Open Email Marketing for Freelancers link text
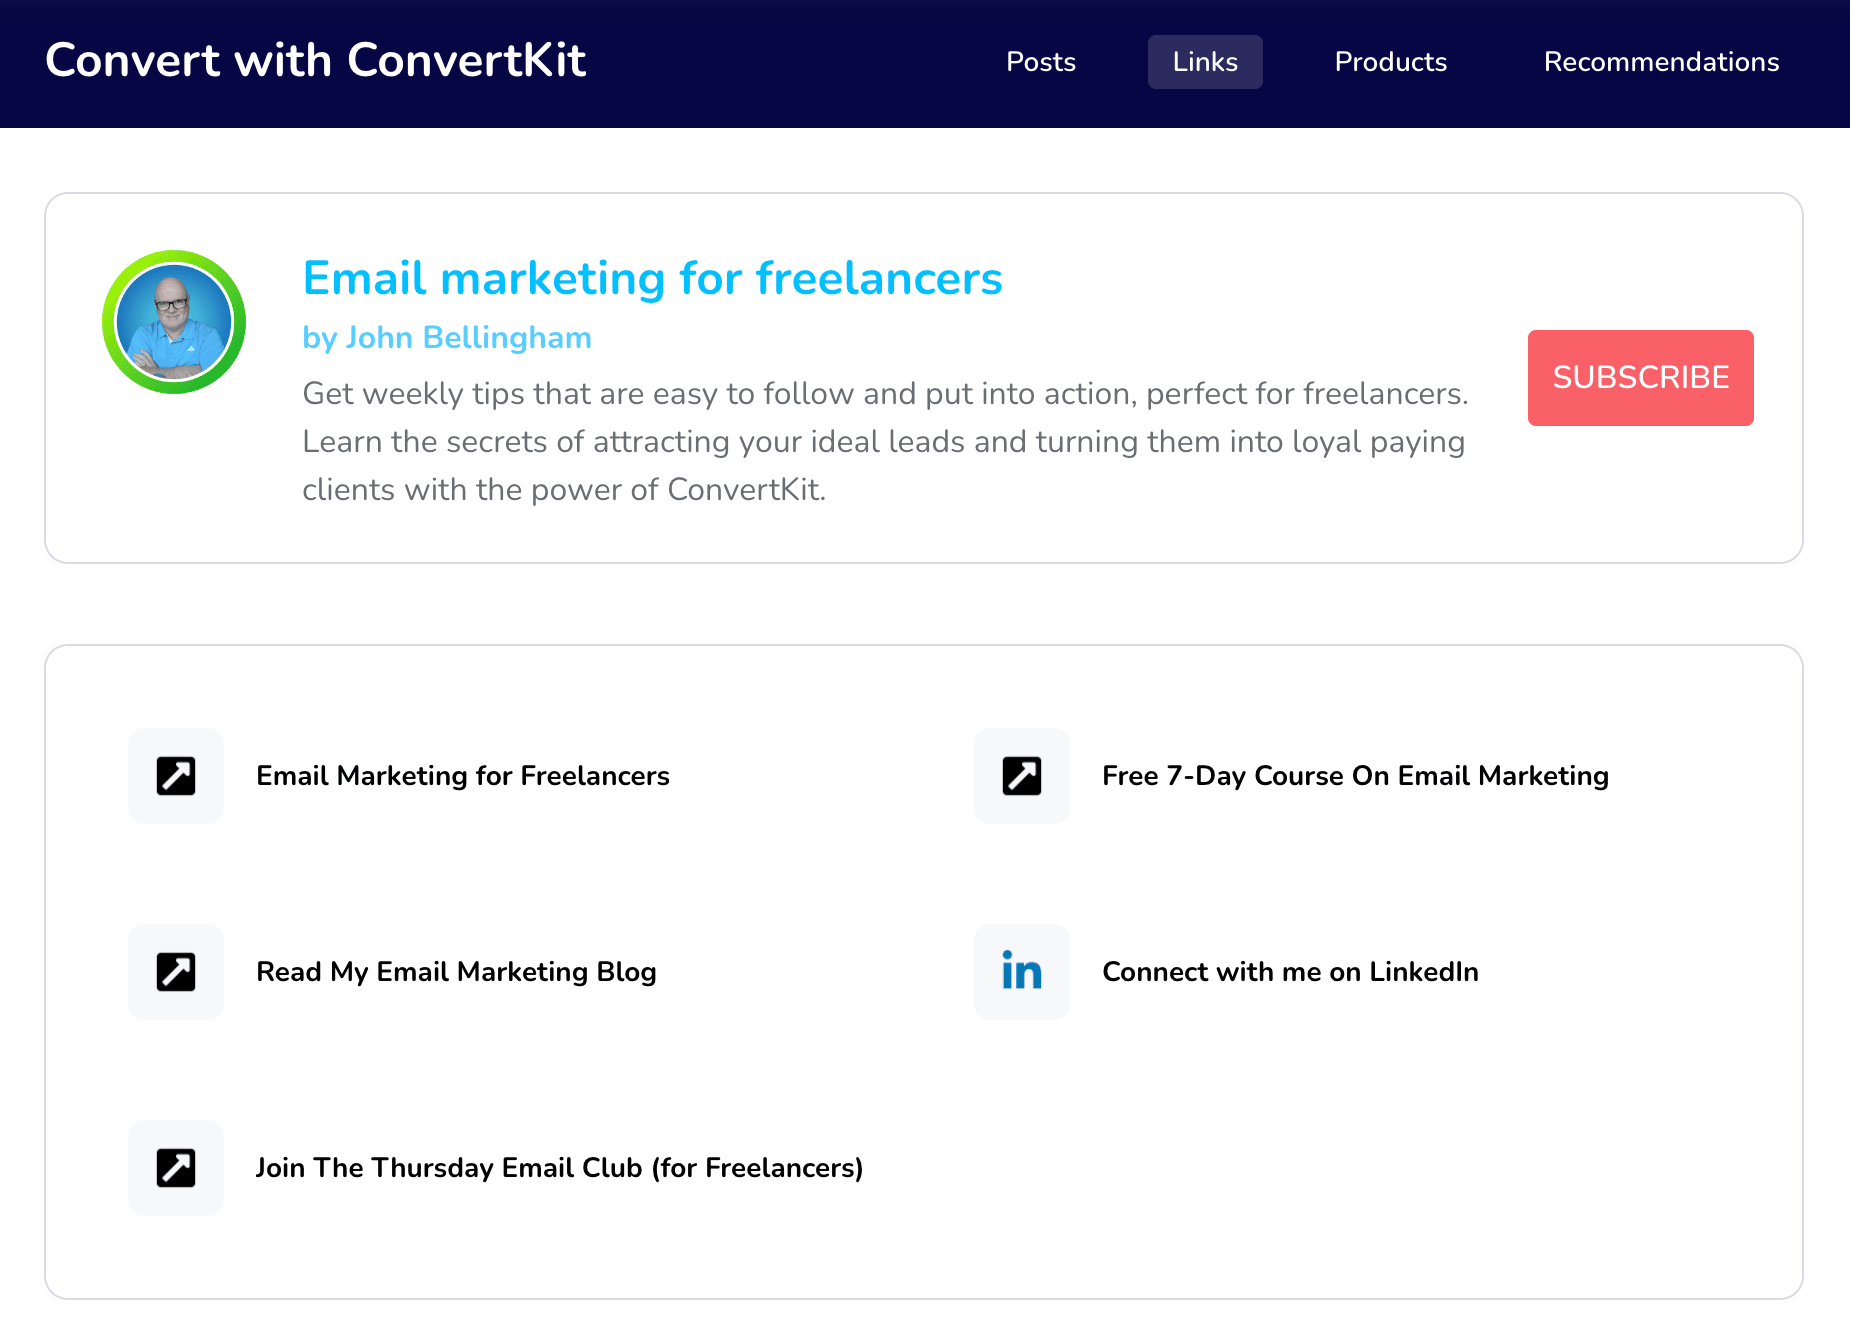The width and height of the screenshot is (1850, 1322). 463,776
